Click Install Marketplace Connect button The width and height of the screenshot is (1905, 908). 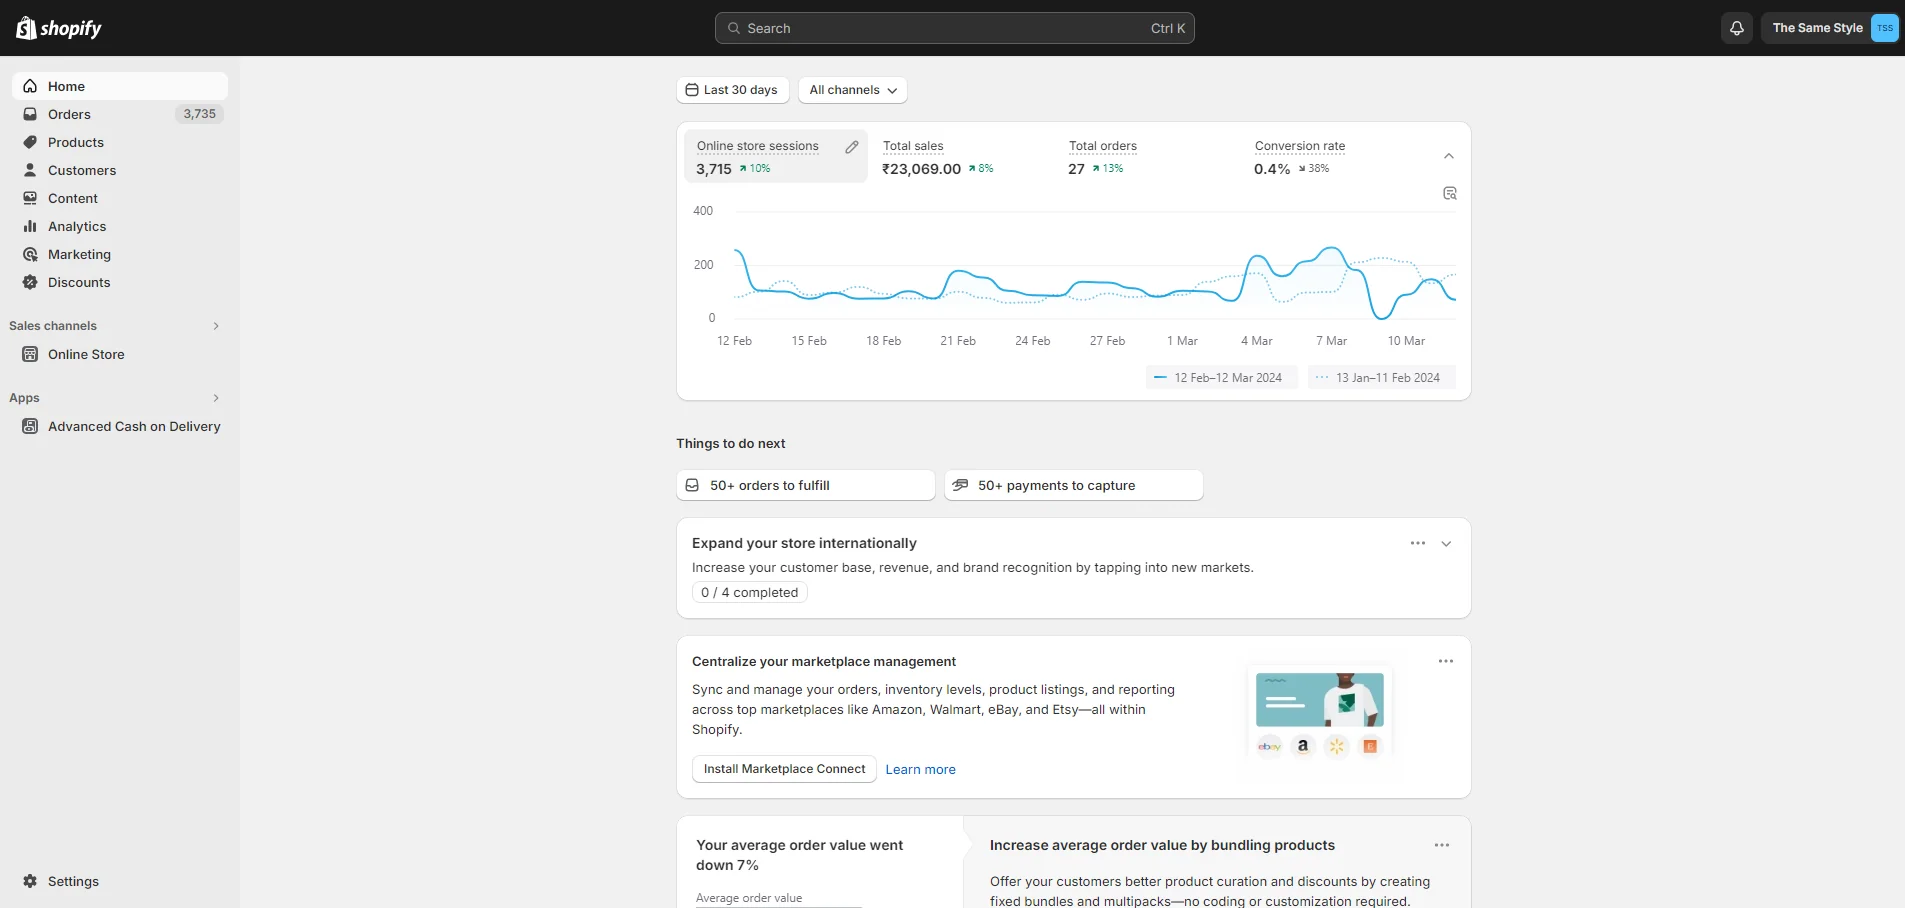[x=784, y=769]
